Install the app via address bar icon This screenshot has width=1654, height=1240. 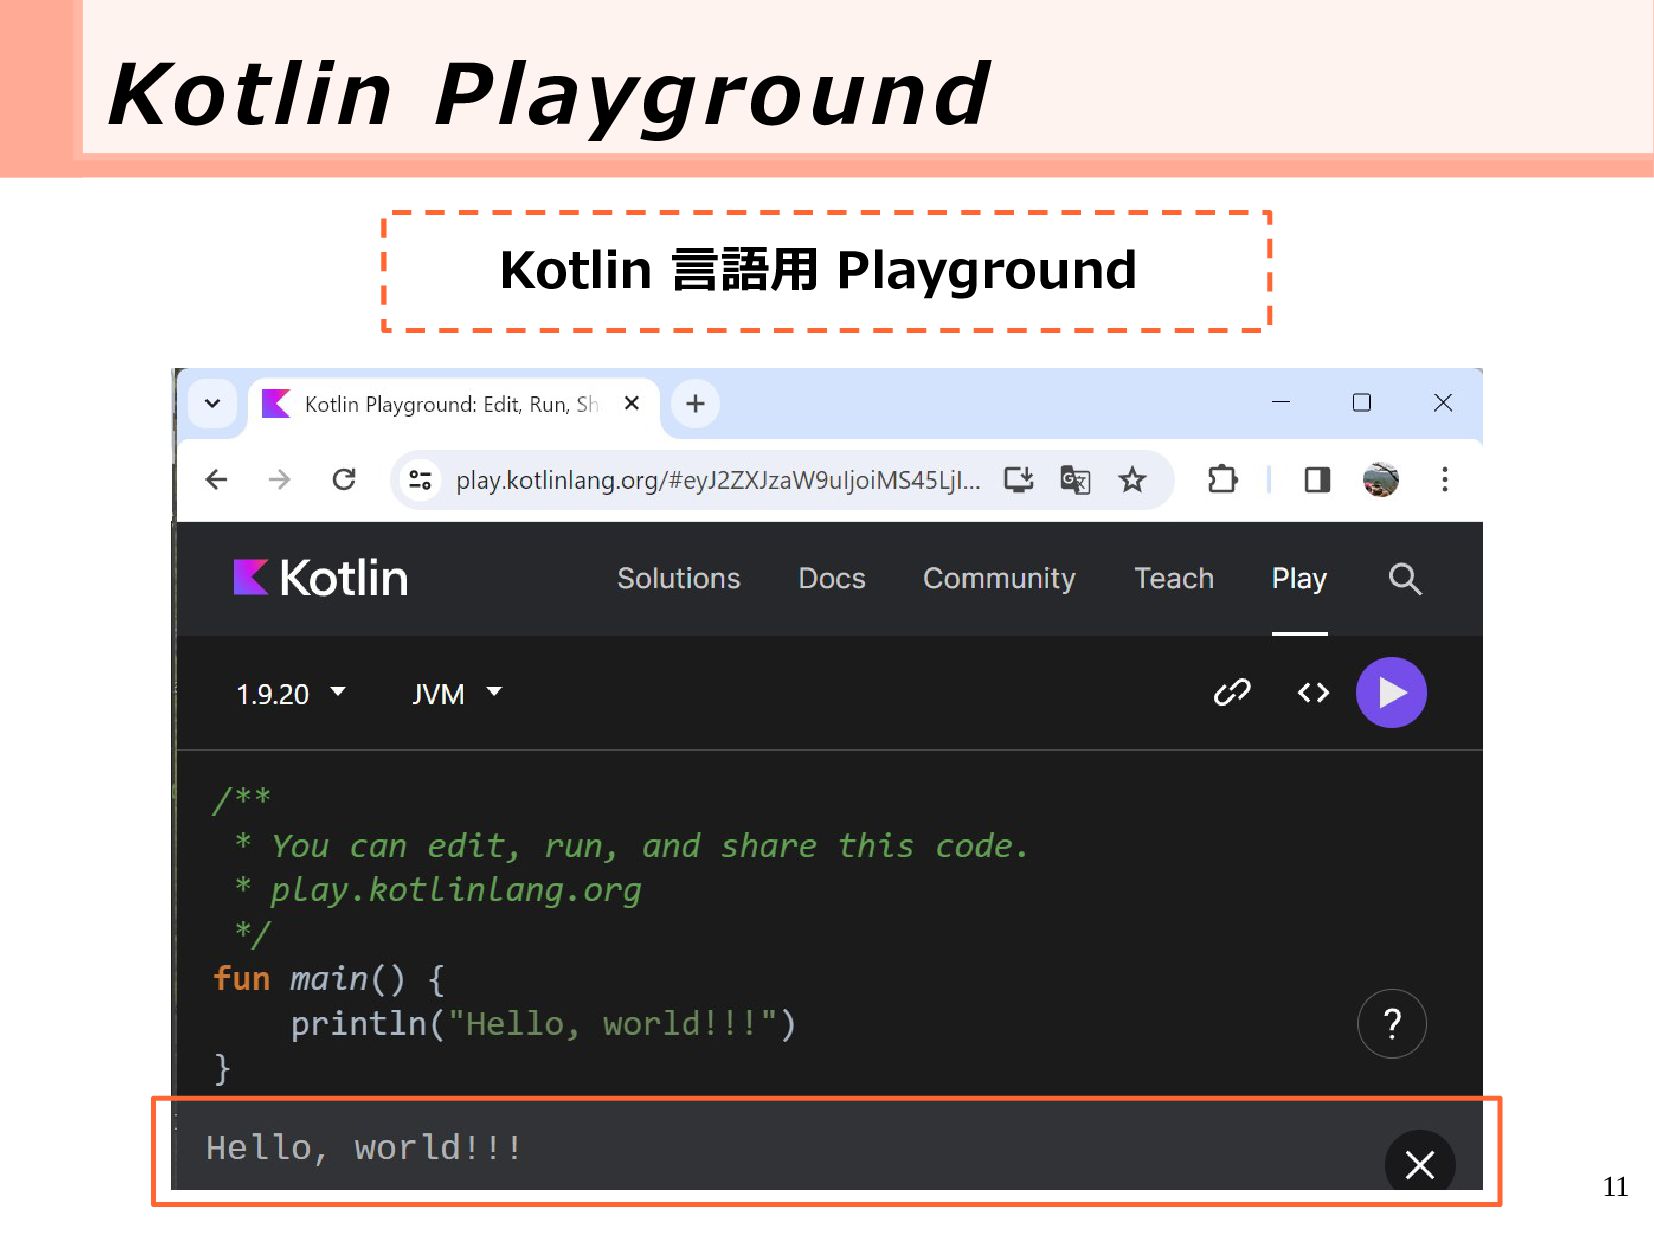coord(1018,480)
